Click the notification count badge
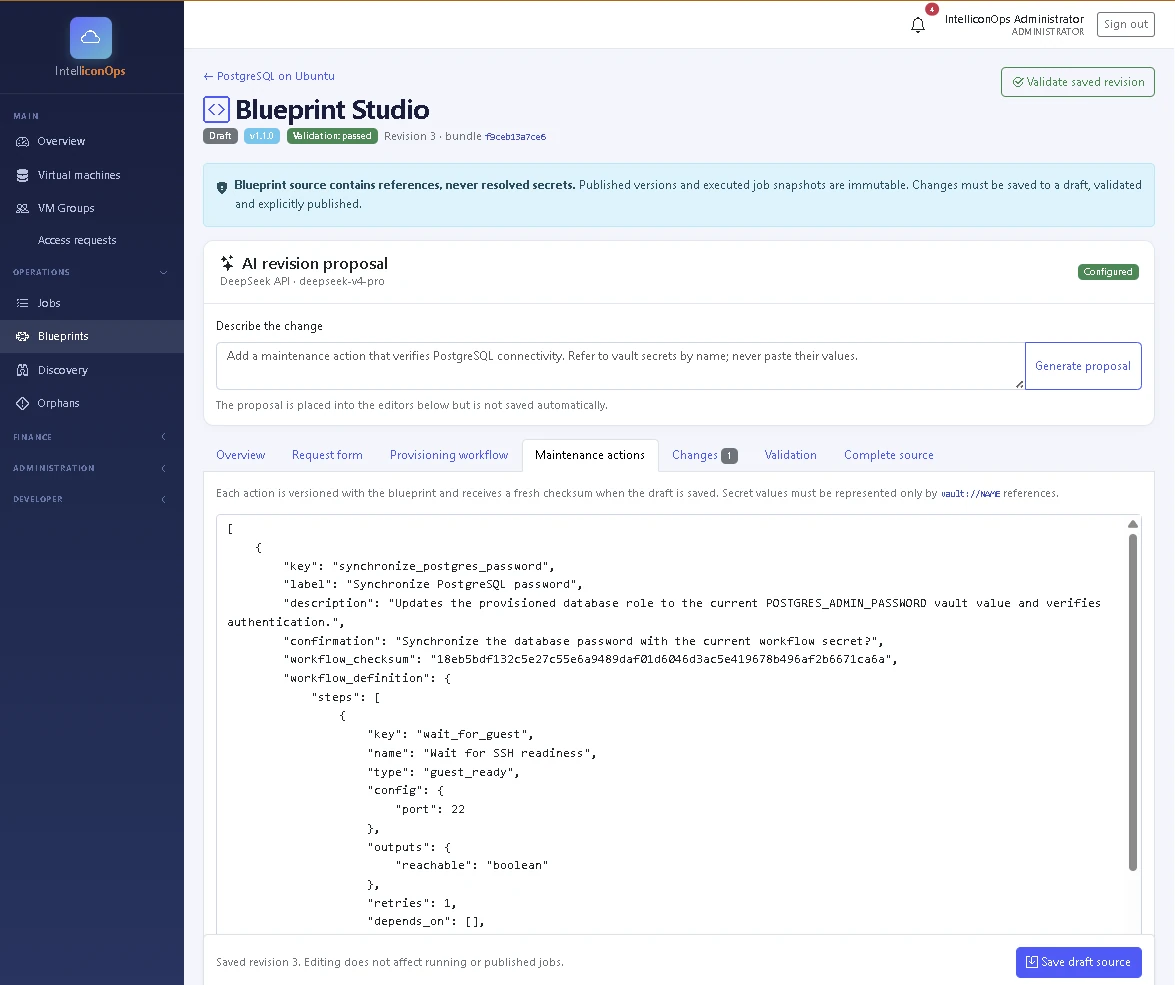This screenshot has width=1175, height=985. pos(931,10)
